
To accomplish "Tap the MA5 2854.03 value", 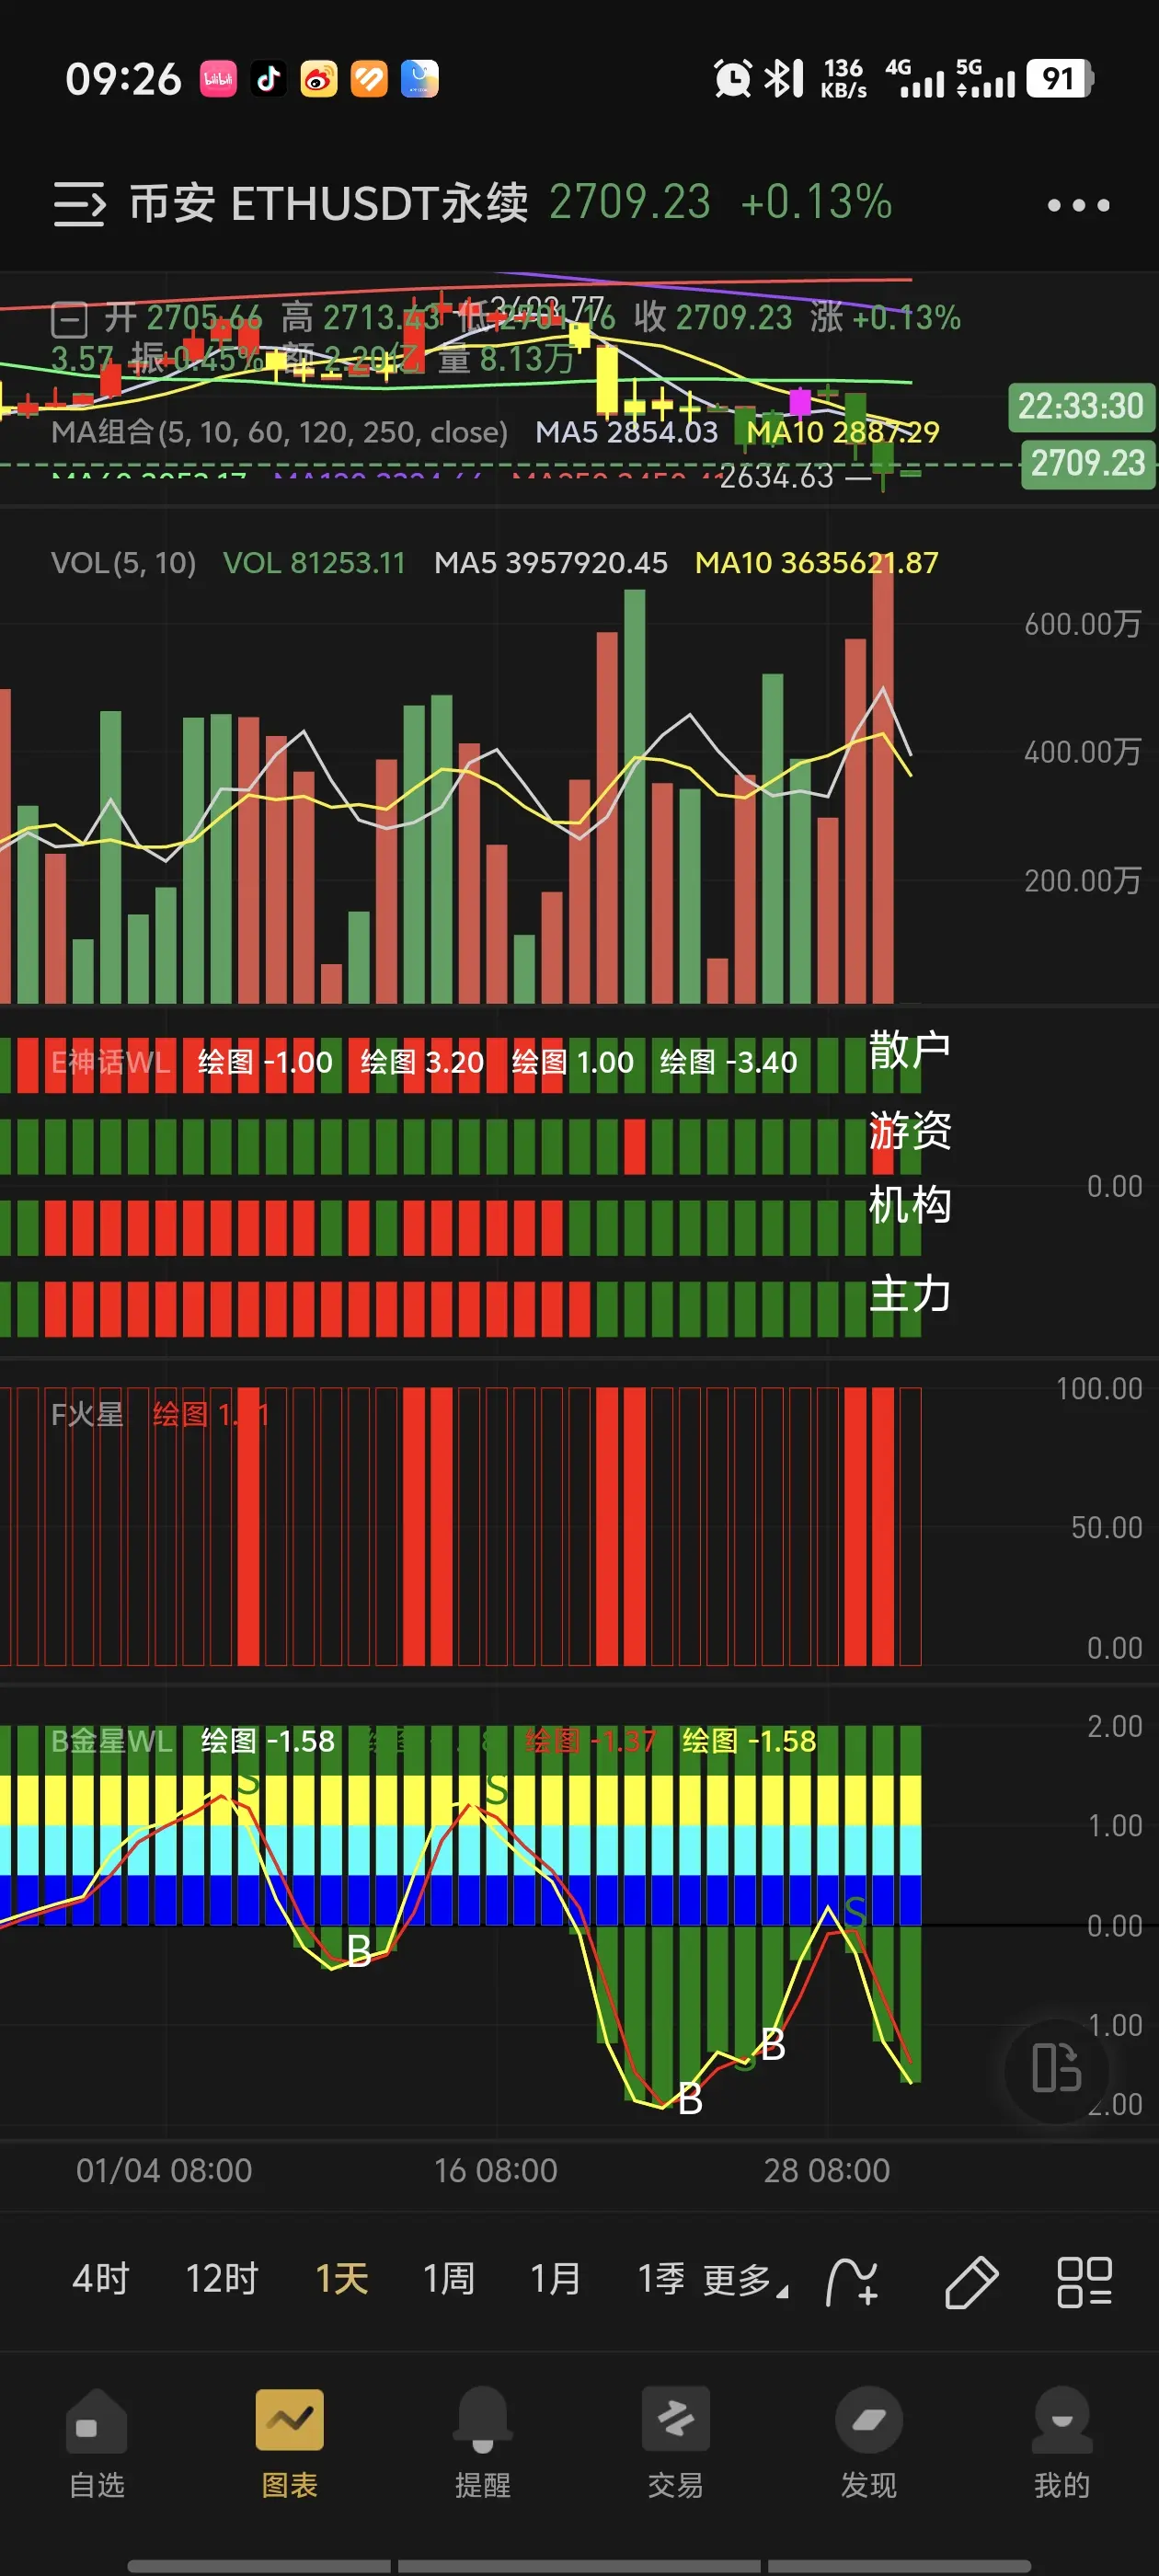I will tap(626, 432).
